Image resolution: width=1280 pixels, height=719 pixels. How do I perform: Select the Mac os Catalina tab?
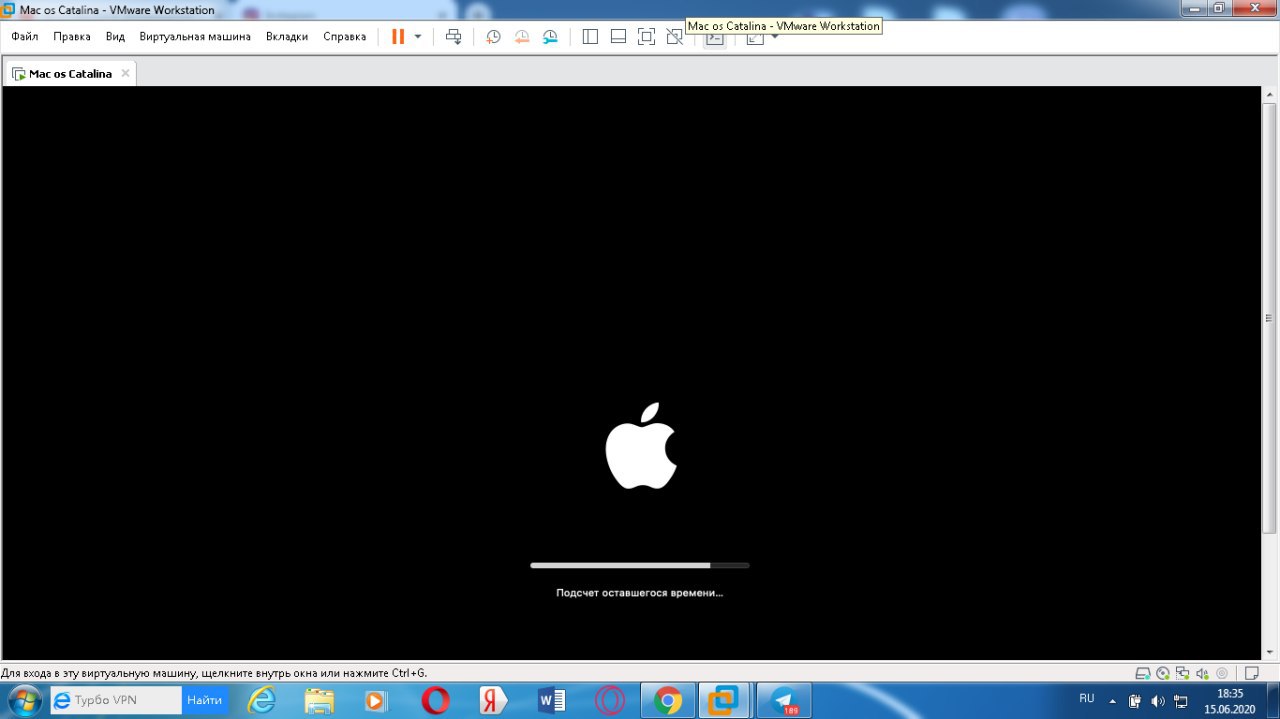[x=70, y=73]
